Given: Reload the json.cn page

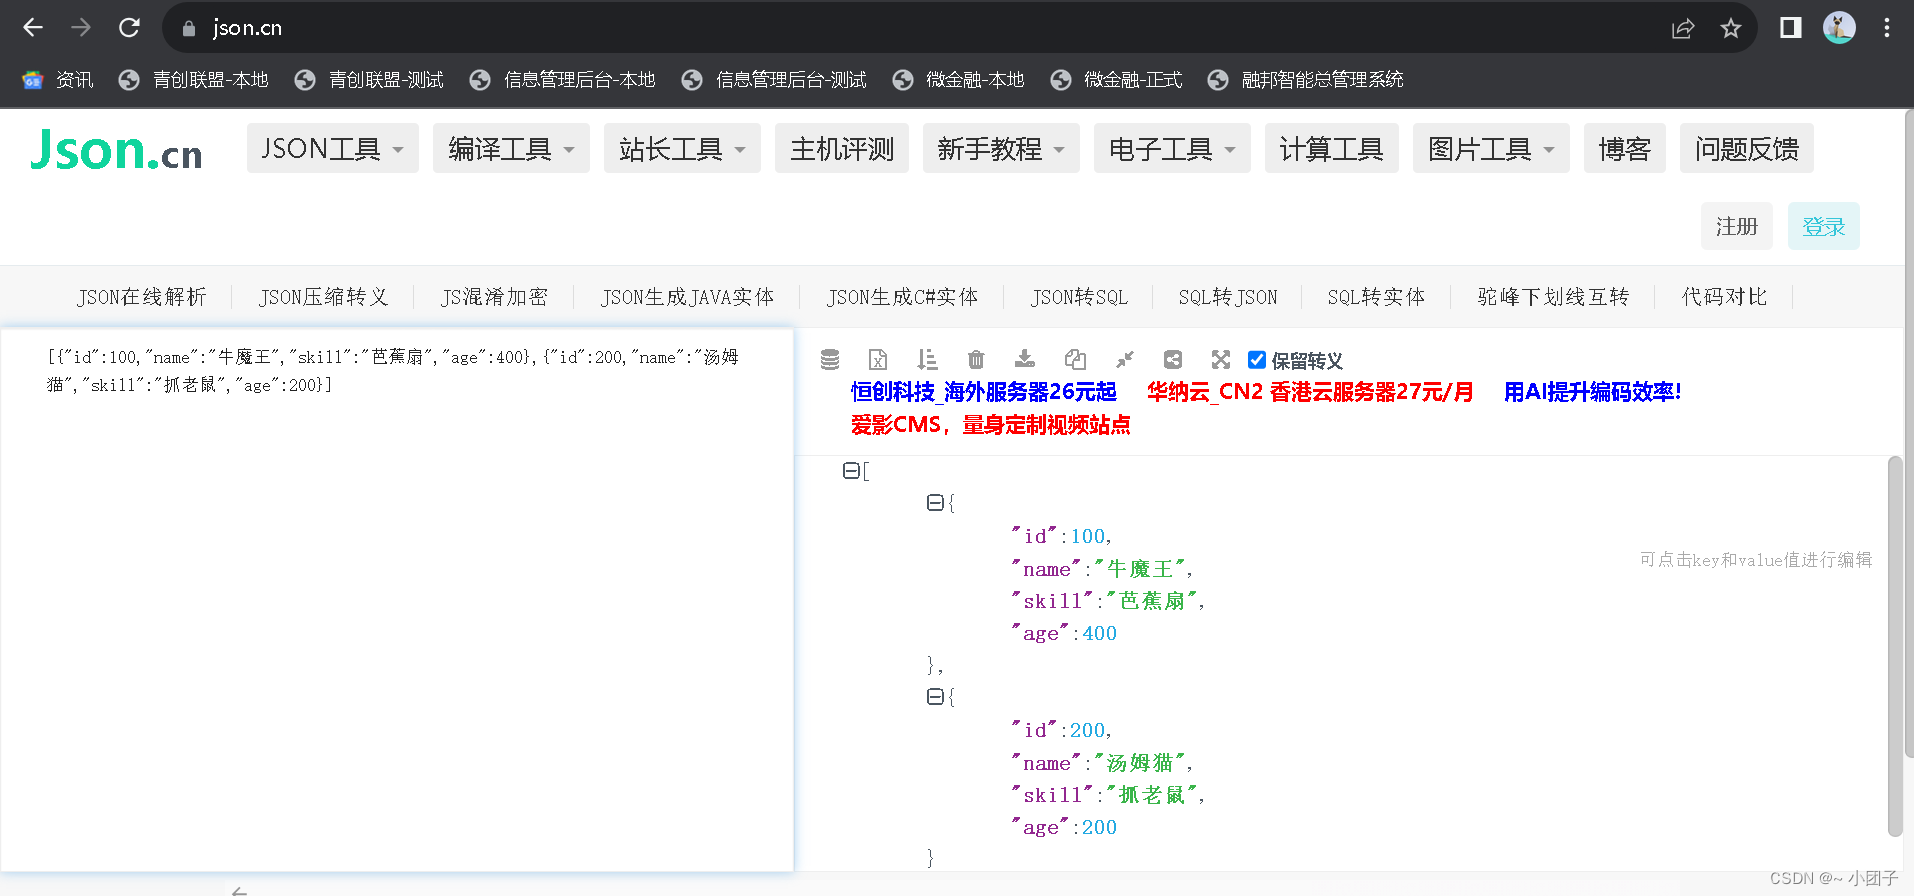Looking at the screenshot, I should coord(129,28).
